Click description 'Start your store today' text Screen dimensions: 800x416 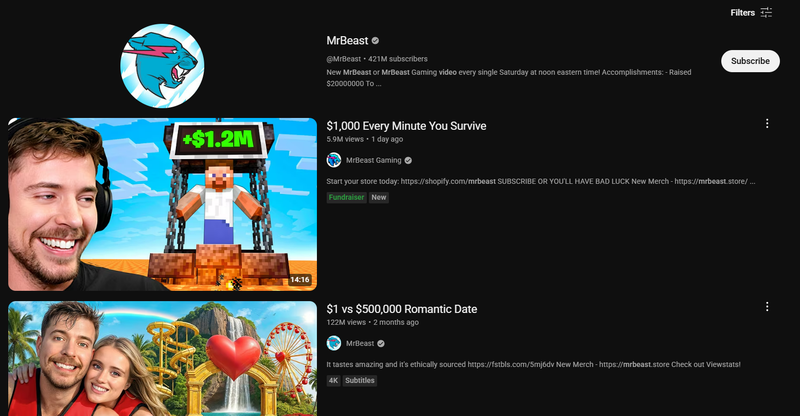click(x=541, y=181)
